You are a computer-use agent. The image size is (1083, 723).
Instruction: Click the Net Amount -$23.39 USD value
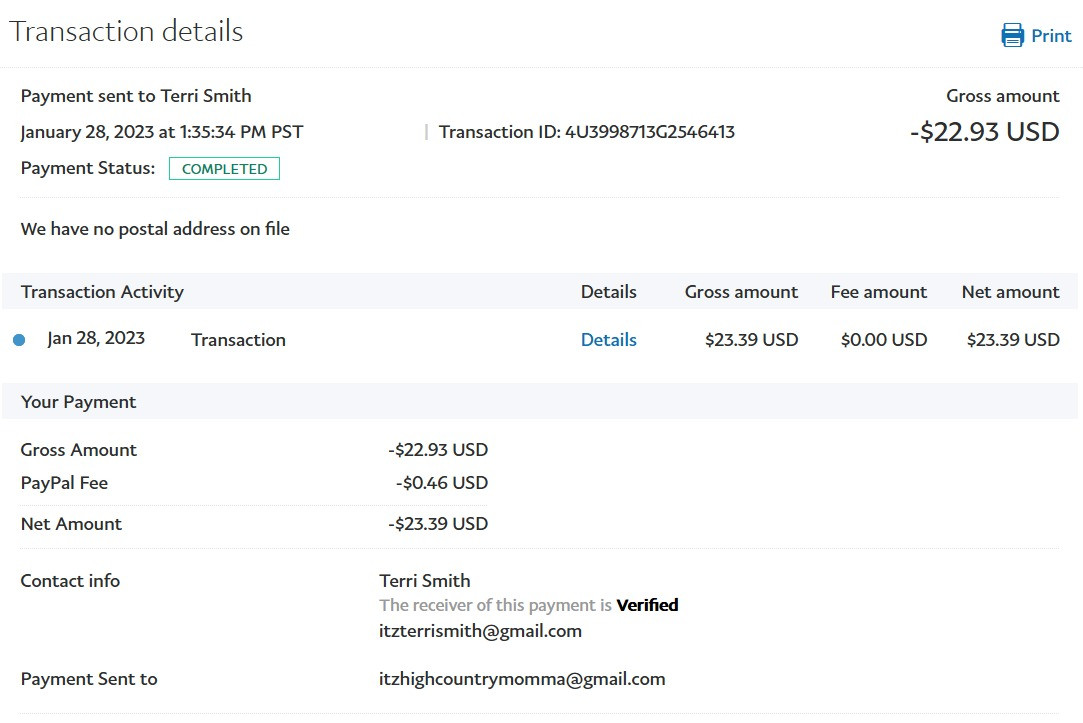click(x=438, y=524)
